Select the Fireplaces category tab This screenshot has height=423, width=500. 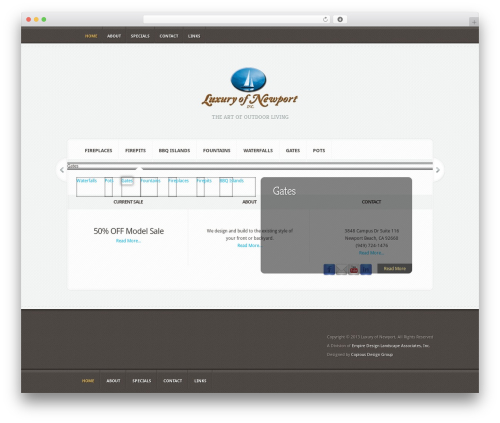tap(98, 150)
